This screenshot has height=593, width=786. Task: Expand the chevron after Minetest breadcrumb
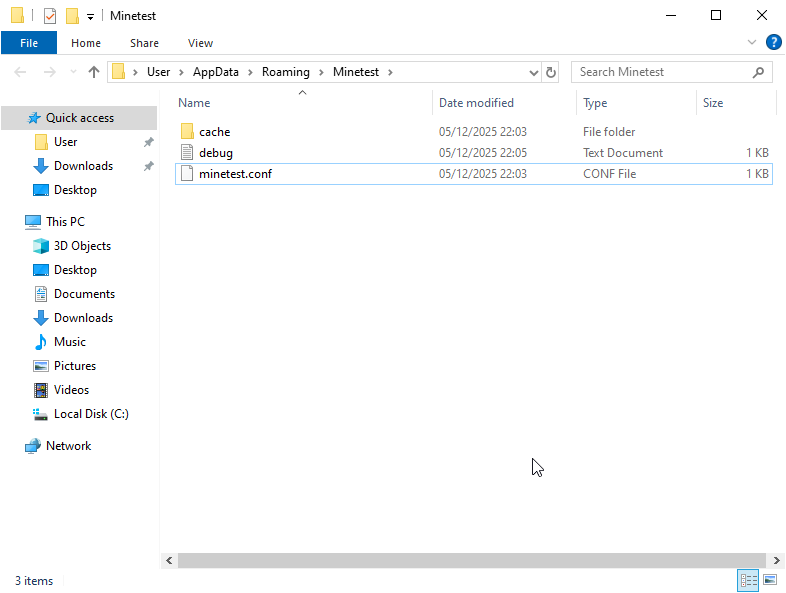coord(390,73)
